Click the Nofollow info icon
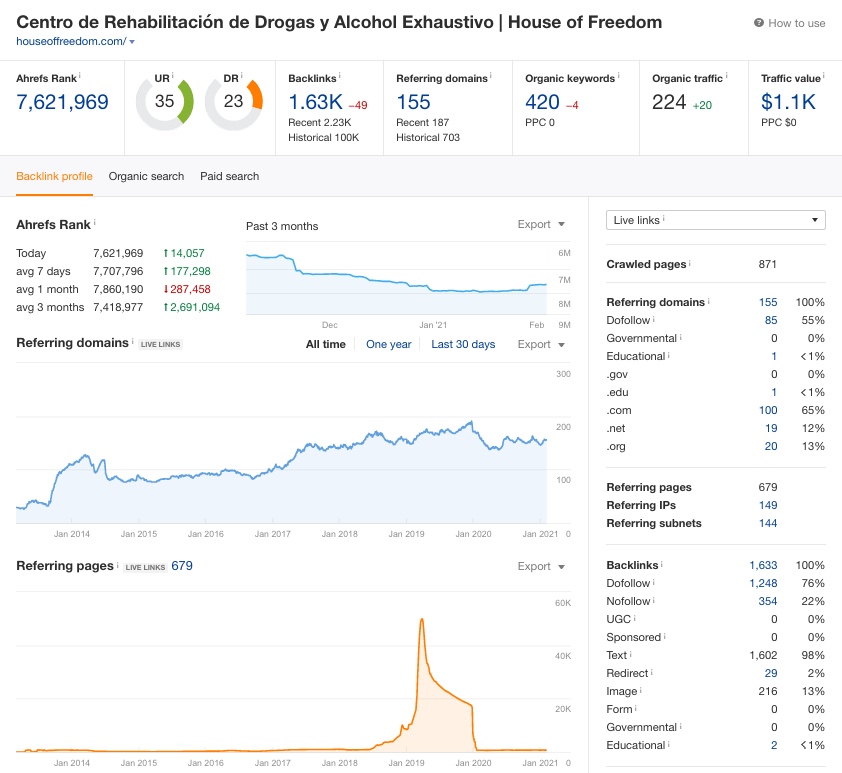The width and height of the screenshot is (842, 773). coord(654,600)
